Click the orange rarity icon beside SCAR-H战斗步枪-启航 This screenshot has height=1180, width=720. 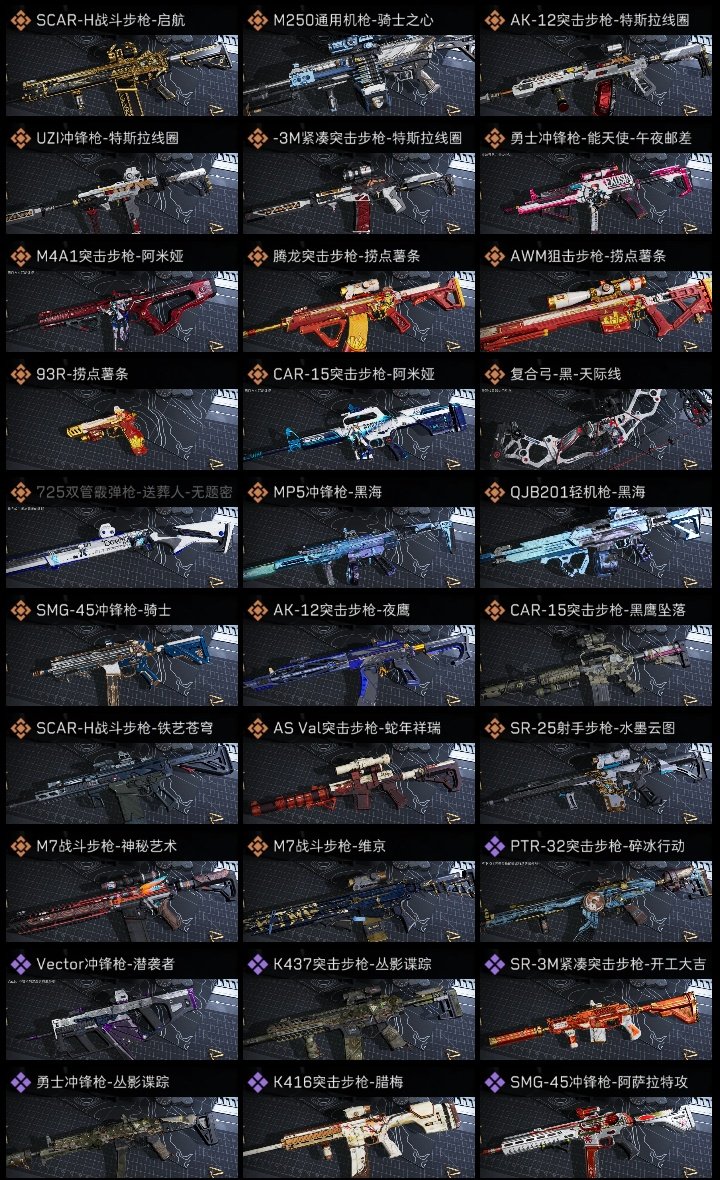coord(20,20)
